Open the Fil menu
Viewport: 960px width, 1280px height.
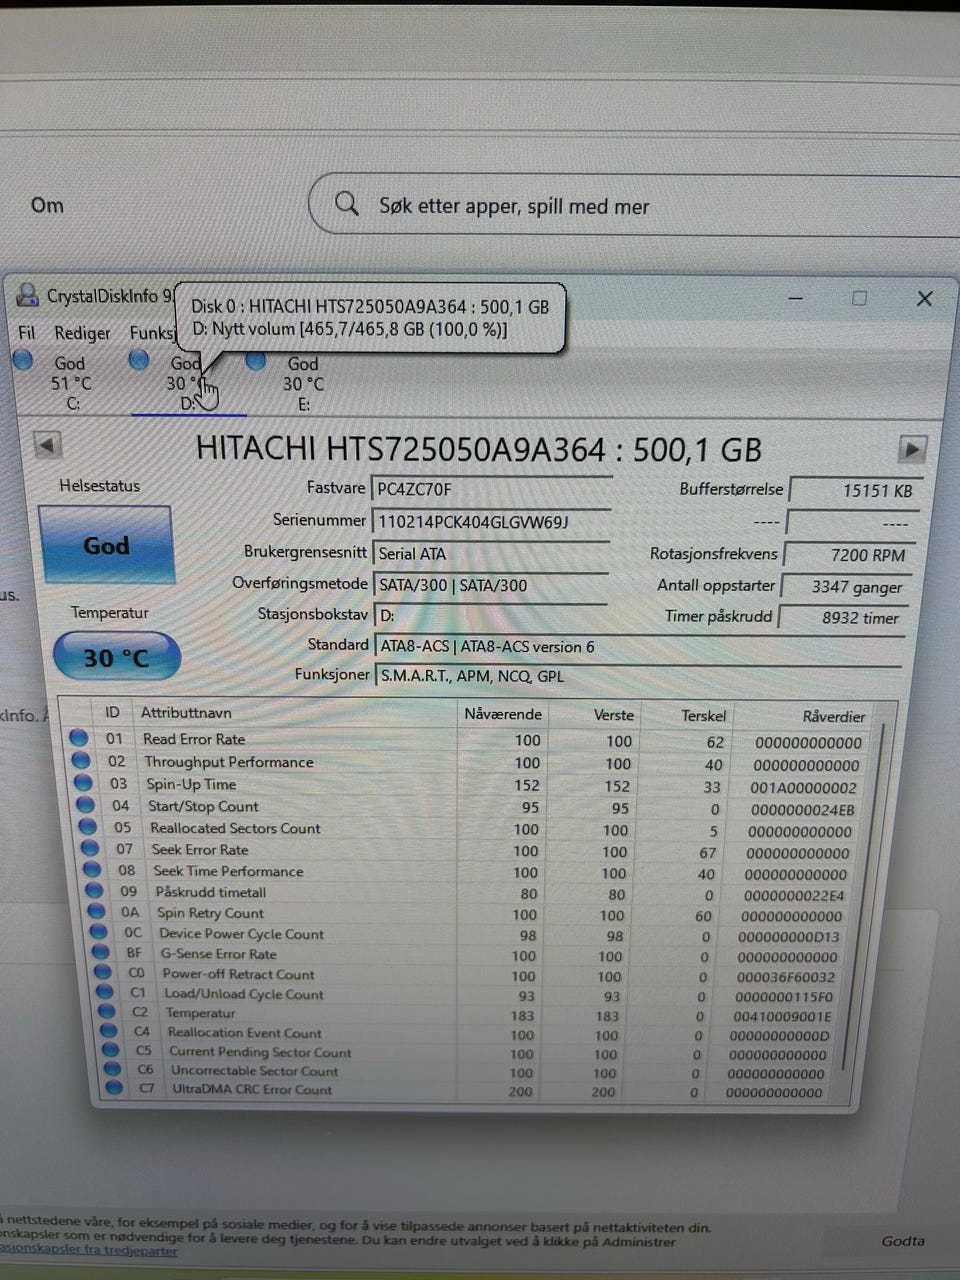(x=27, y=332)
